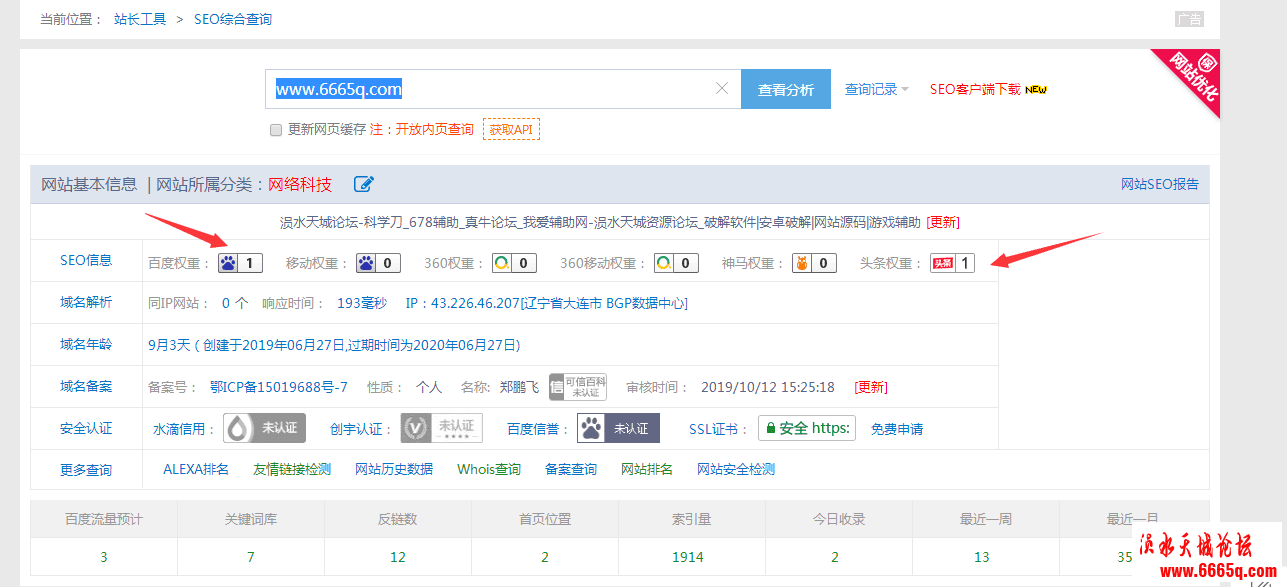Select the 域名解析 row label

[x=86, y=302]
